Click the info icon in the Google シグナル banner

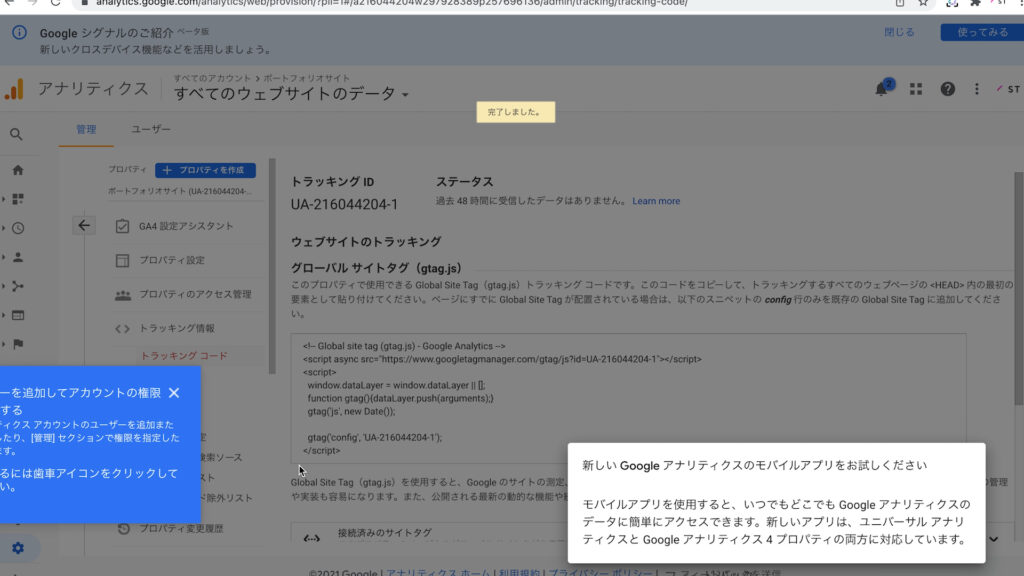[19, 33]
